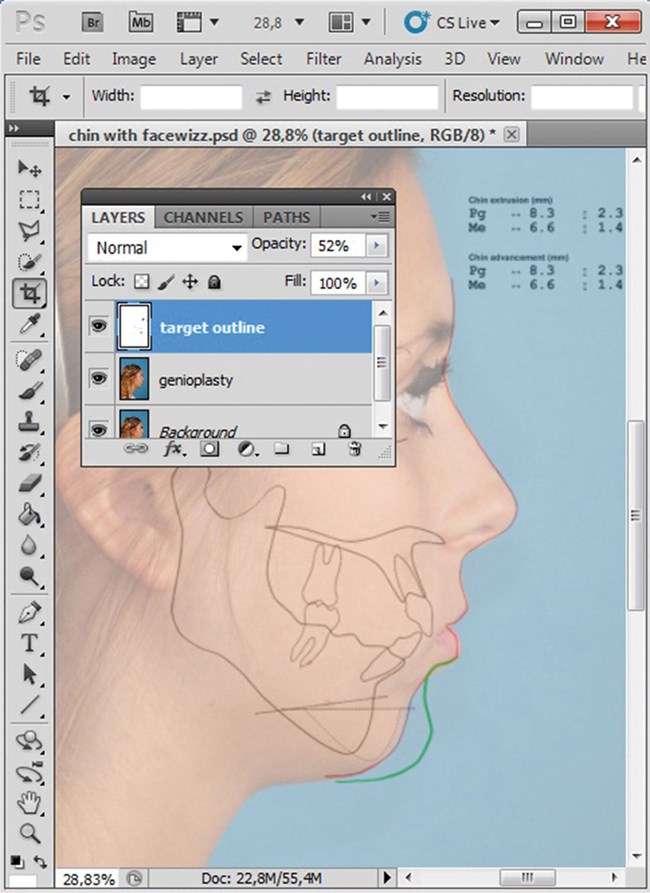This screenshot has width=650, height=893.
Task: Open the Filter menu
Action: click(x=323, y=59)
